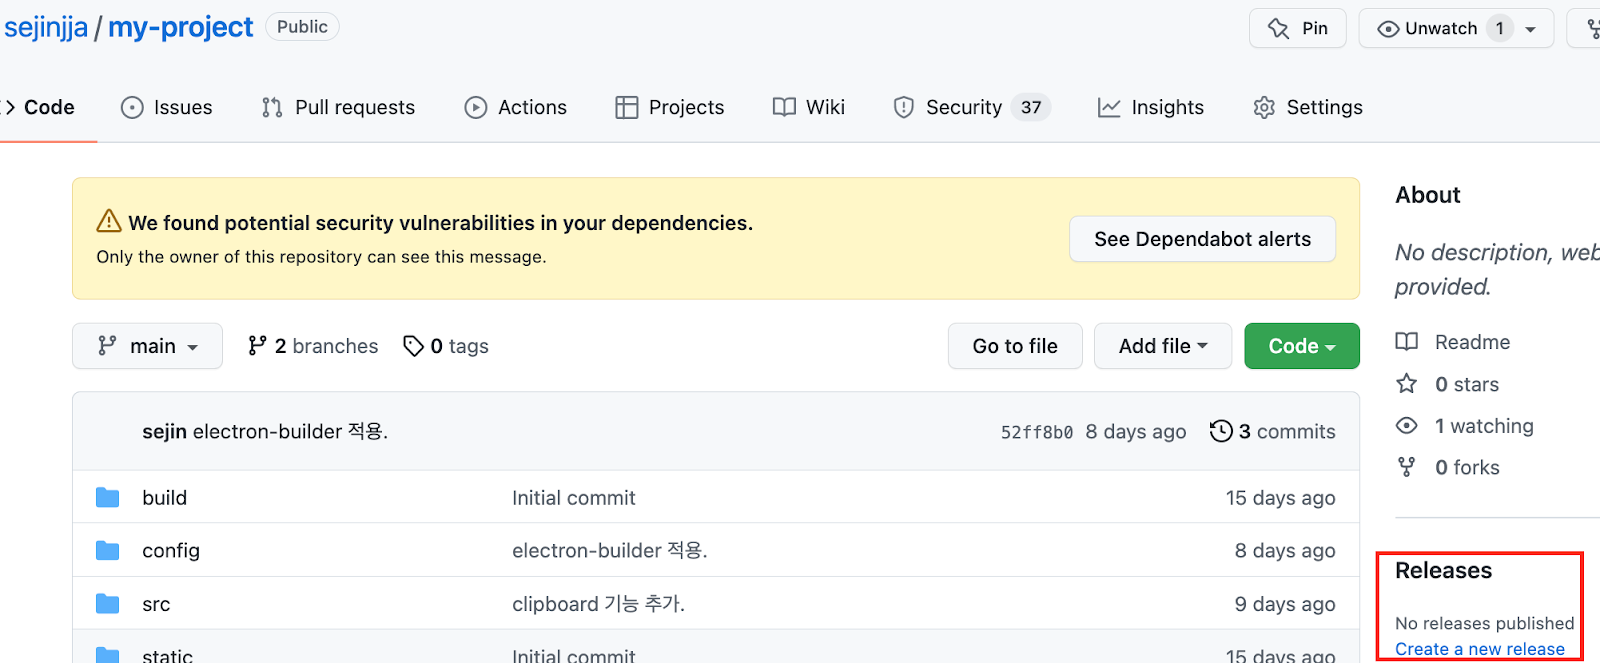Click the star icon in About
Image resolution: width=1600 pixels, height=663 pixels.
click(x=1407, y=384)
